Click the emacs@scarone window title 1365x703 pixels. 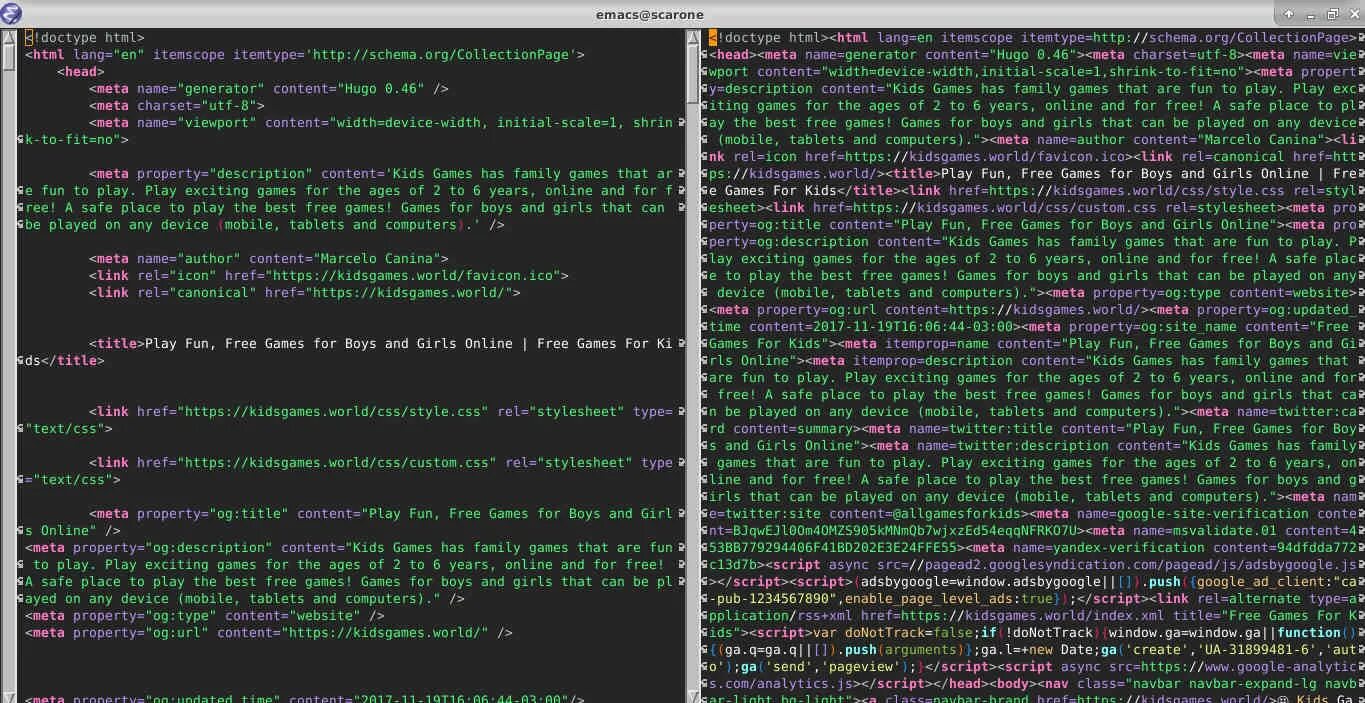click(649, 14)
